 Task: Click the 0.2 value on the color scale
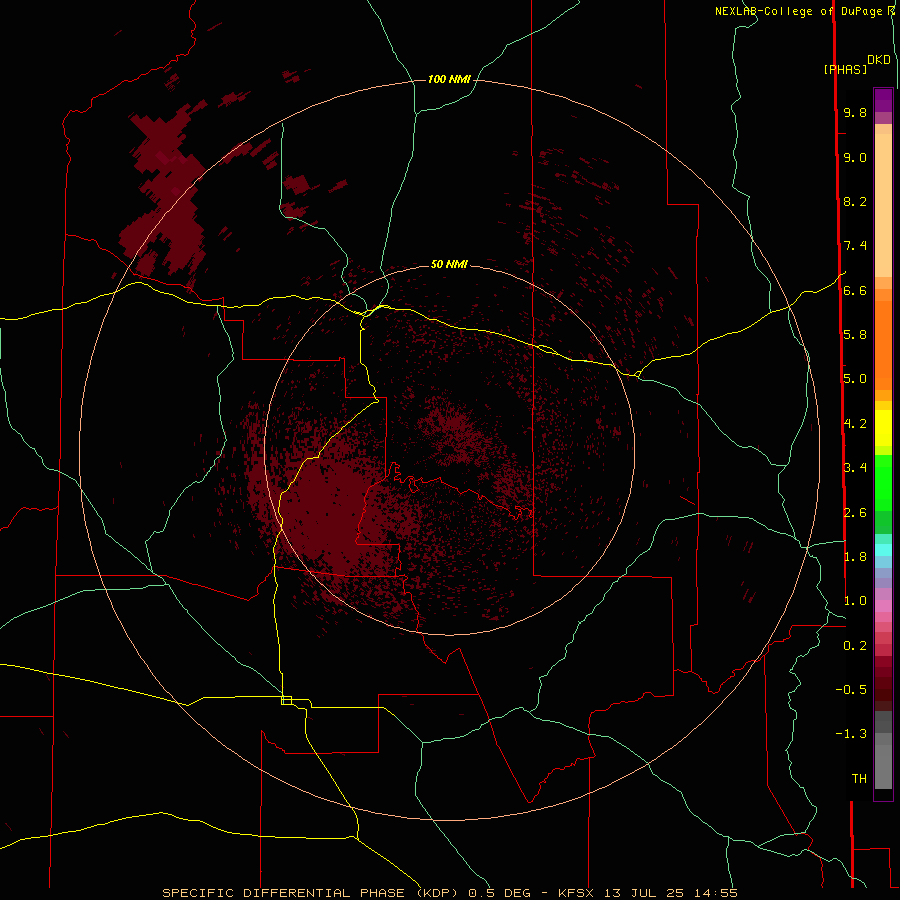(855, 646)
